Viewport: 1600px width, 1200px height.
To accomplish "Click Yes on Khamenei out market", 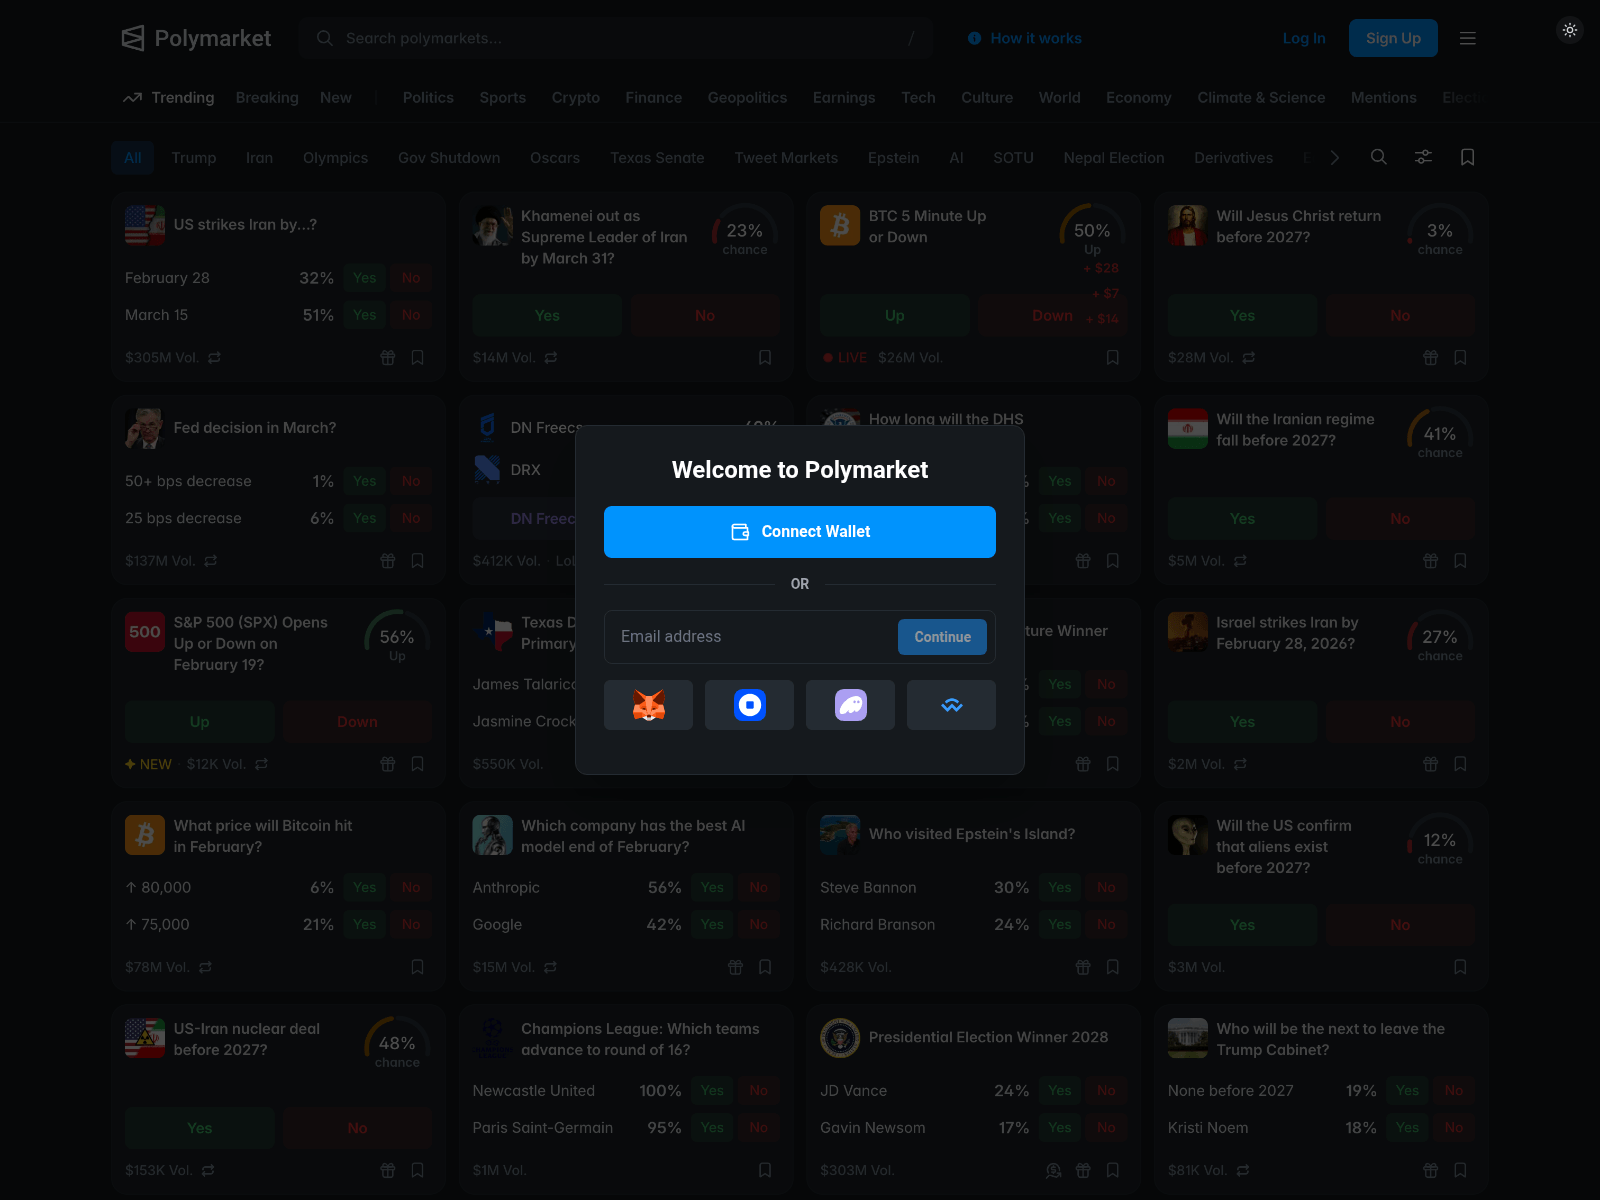I will (547, 315).
